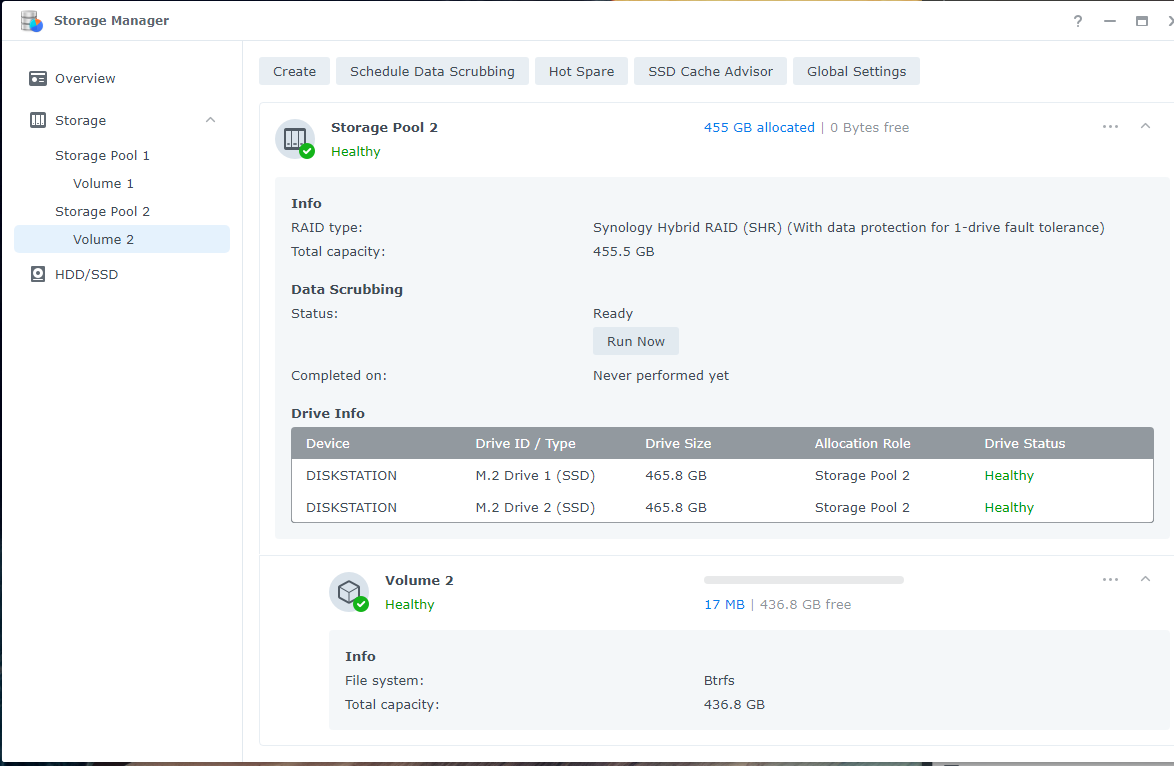Click the Ready scrubbing status value
Image resolution: width=1174 pixels, height=766 pixels.
[612, 314]
